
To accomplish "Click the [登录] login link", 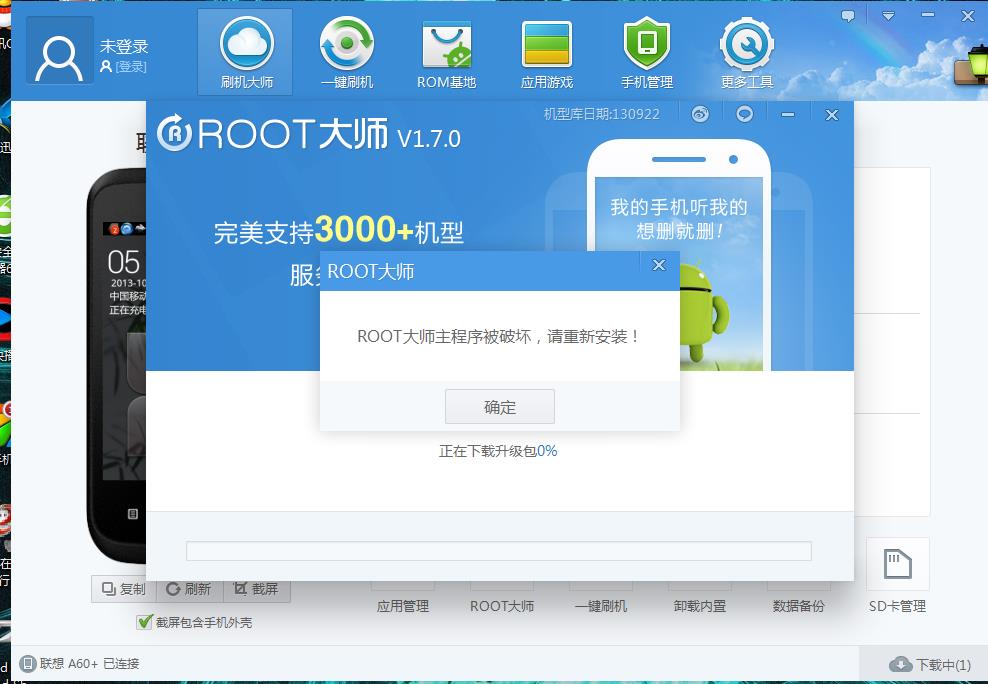I will point(131,66).
